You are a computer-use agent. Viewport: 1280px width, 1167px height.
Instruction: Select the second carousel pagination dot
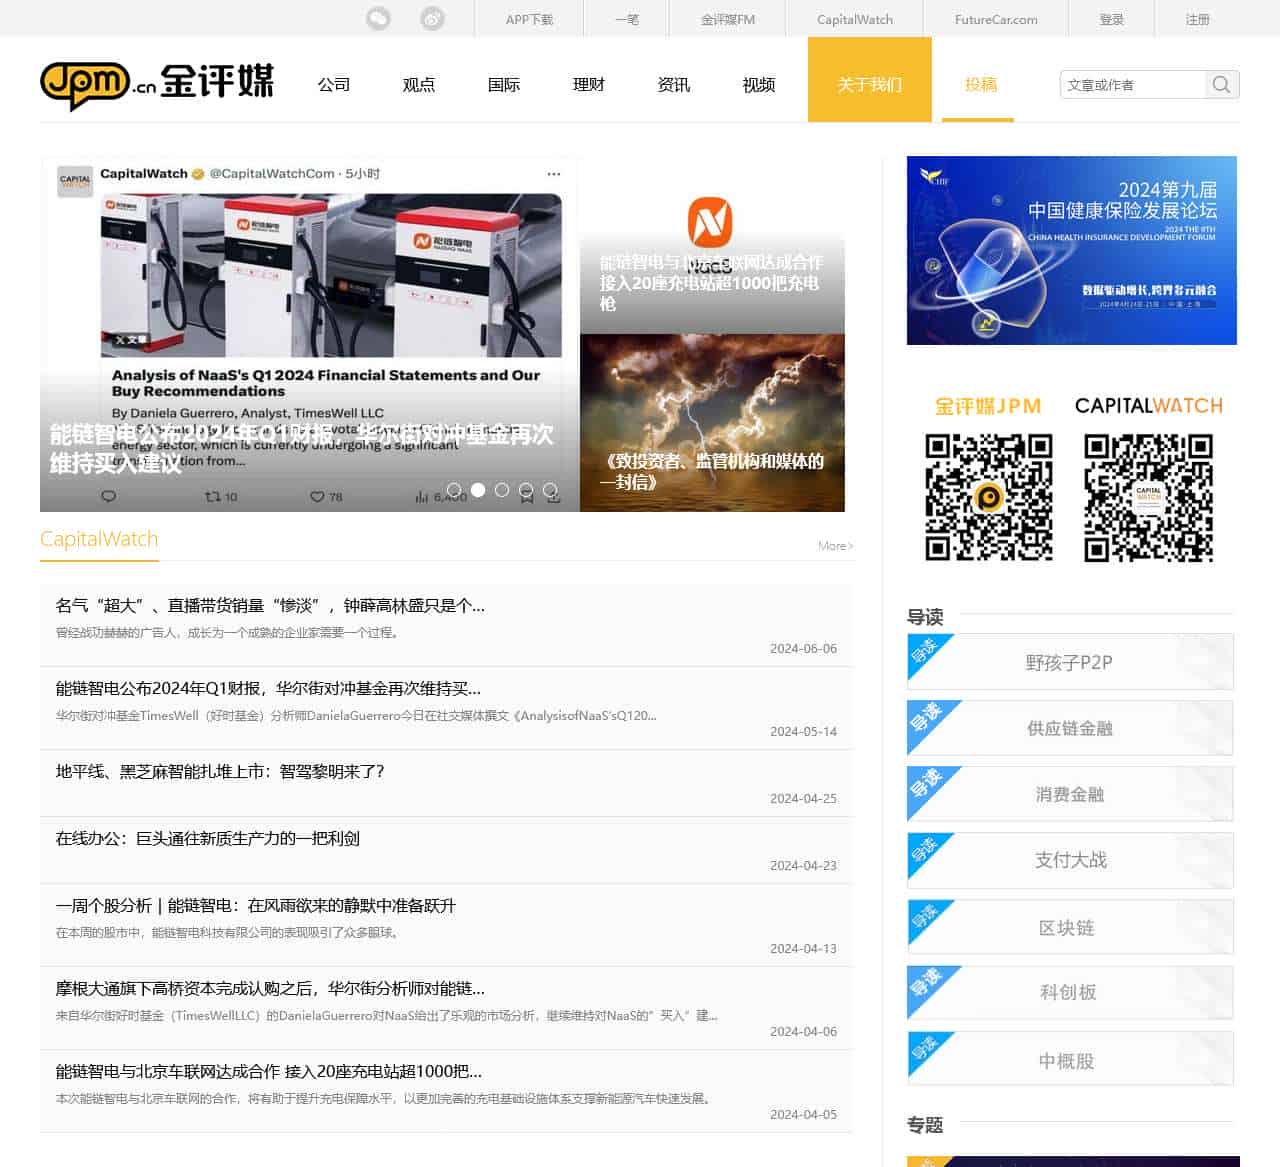click(478, 491)
